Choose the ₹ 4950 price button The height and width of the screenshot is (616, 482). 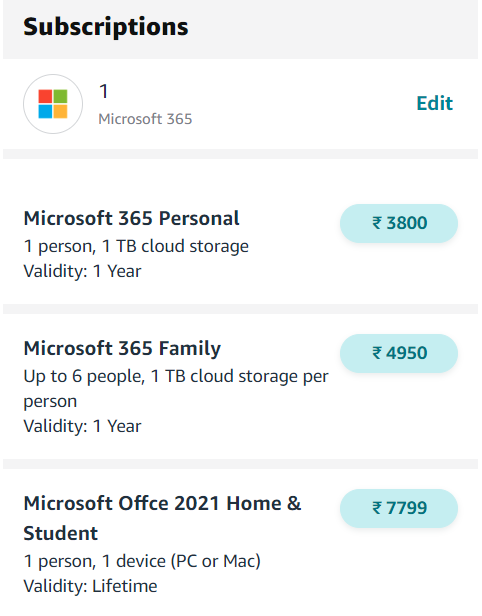[x=399, y=353]
